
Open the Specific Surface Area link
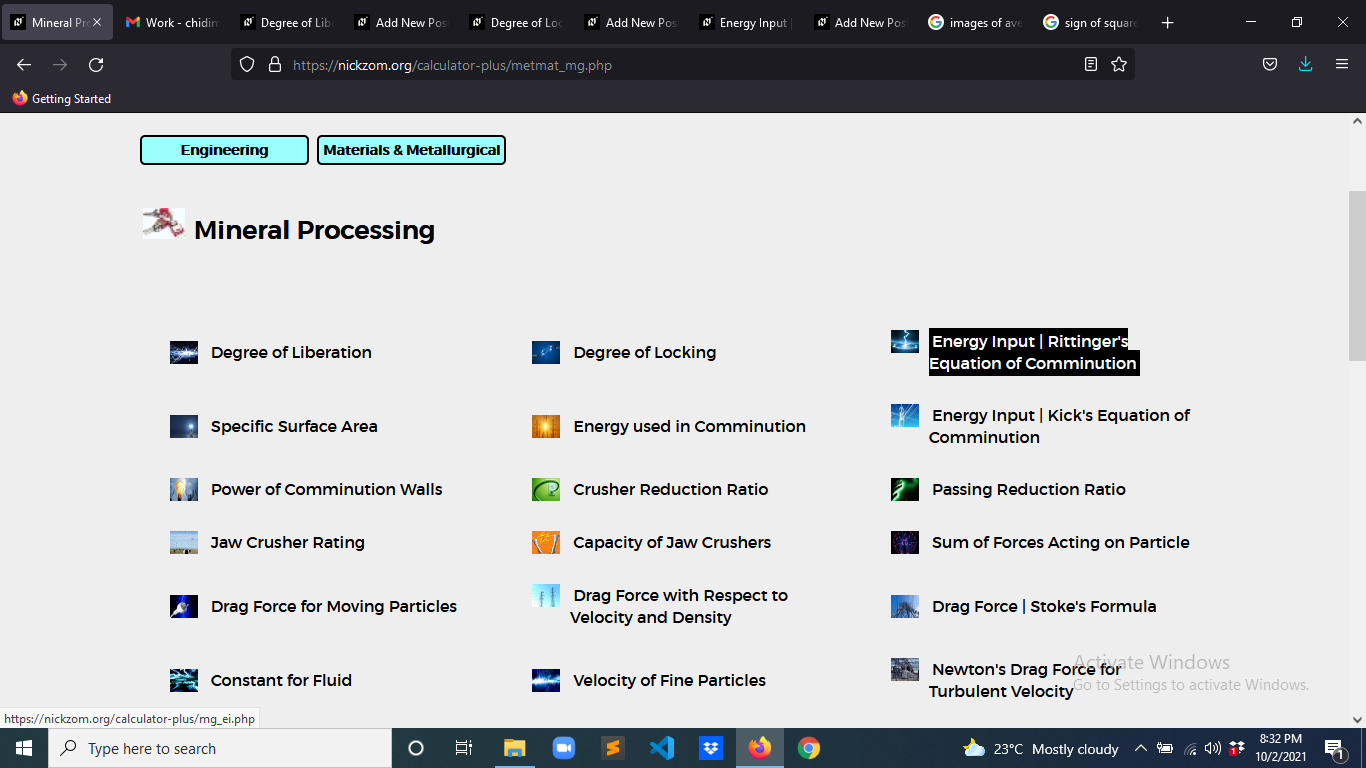294,426
